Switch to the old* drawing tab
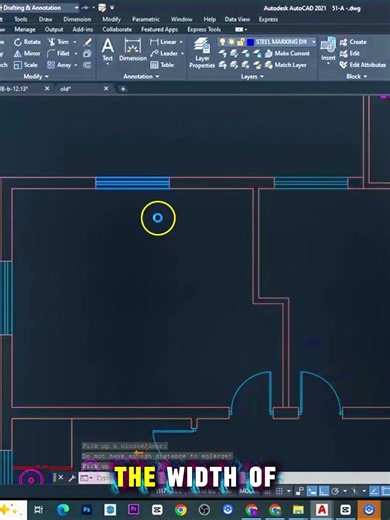Screen dimensions: 390x520 pos(66,89)
